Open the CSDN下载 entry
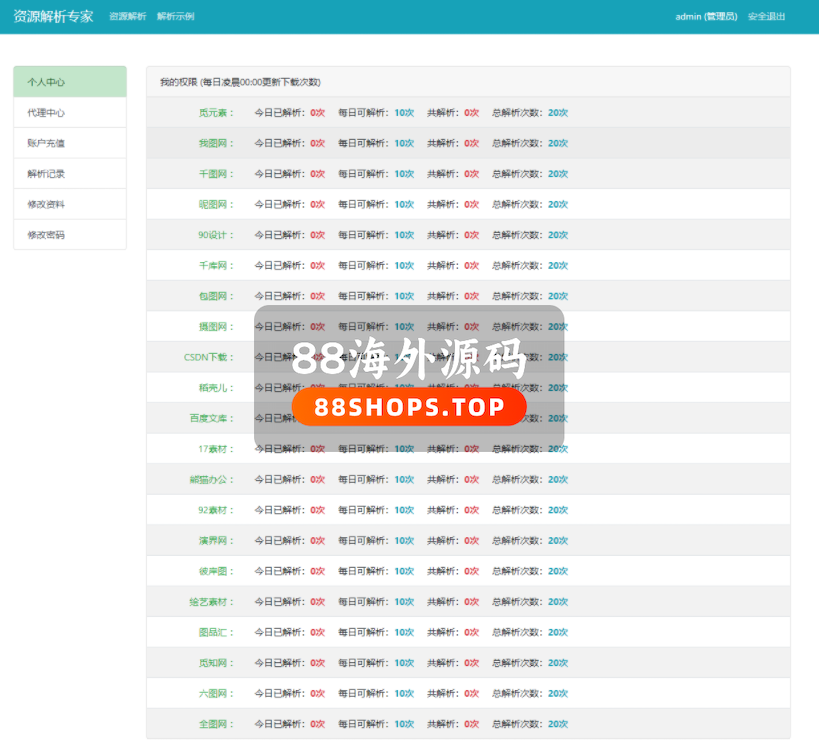Screen dimensions: 819x756 point(208,357)
